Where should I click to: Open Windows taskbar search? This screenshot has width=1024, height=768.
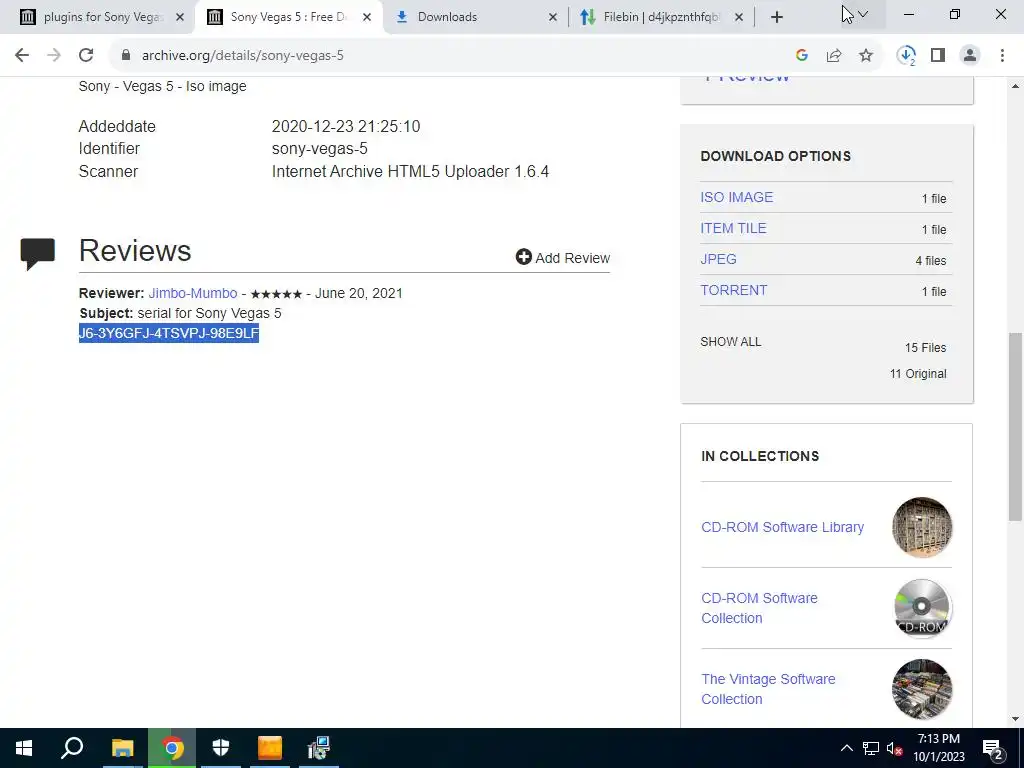72,748
